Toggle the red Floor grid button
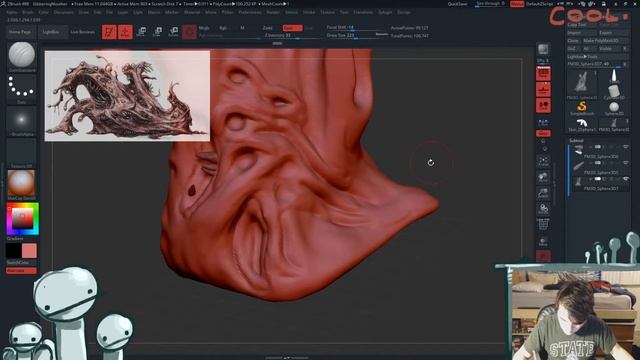 (x=543, y=89)
